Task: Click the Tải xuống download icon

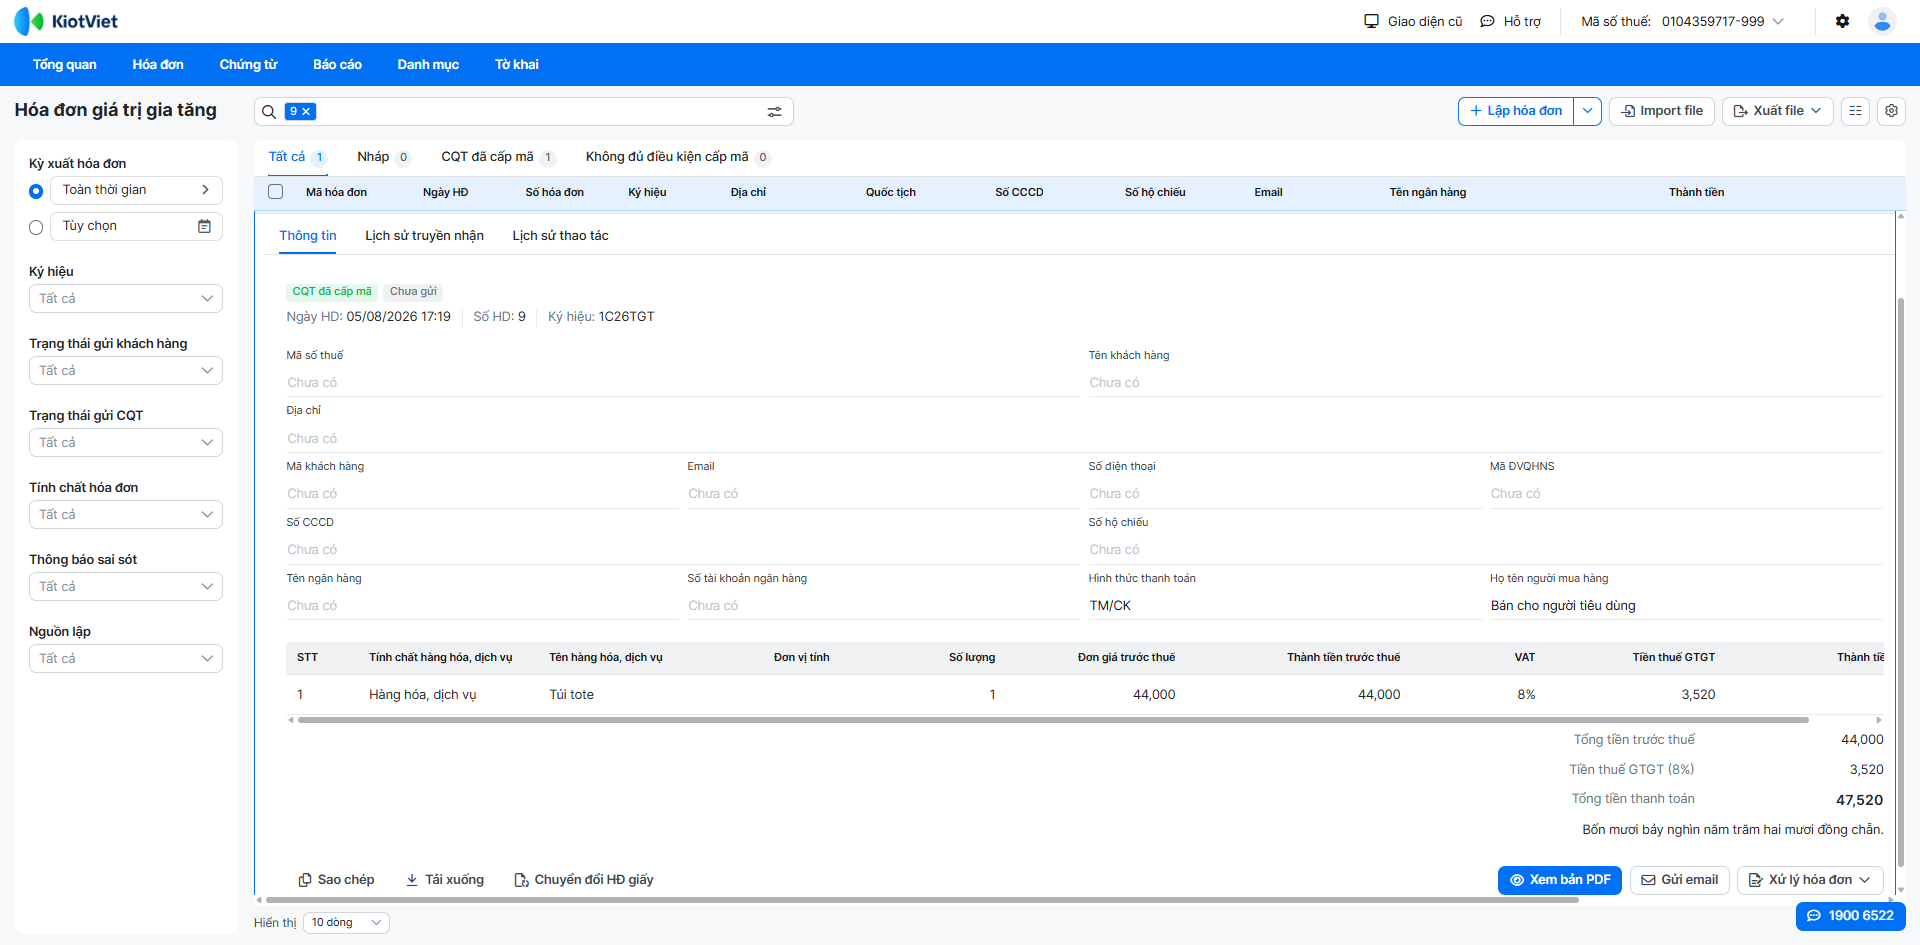Action: click(412, 880)
